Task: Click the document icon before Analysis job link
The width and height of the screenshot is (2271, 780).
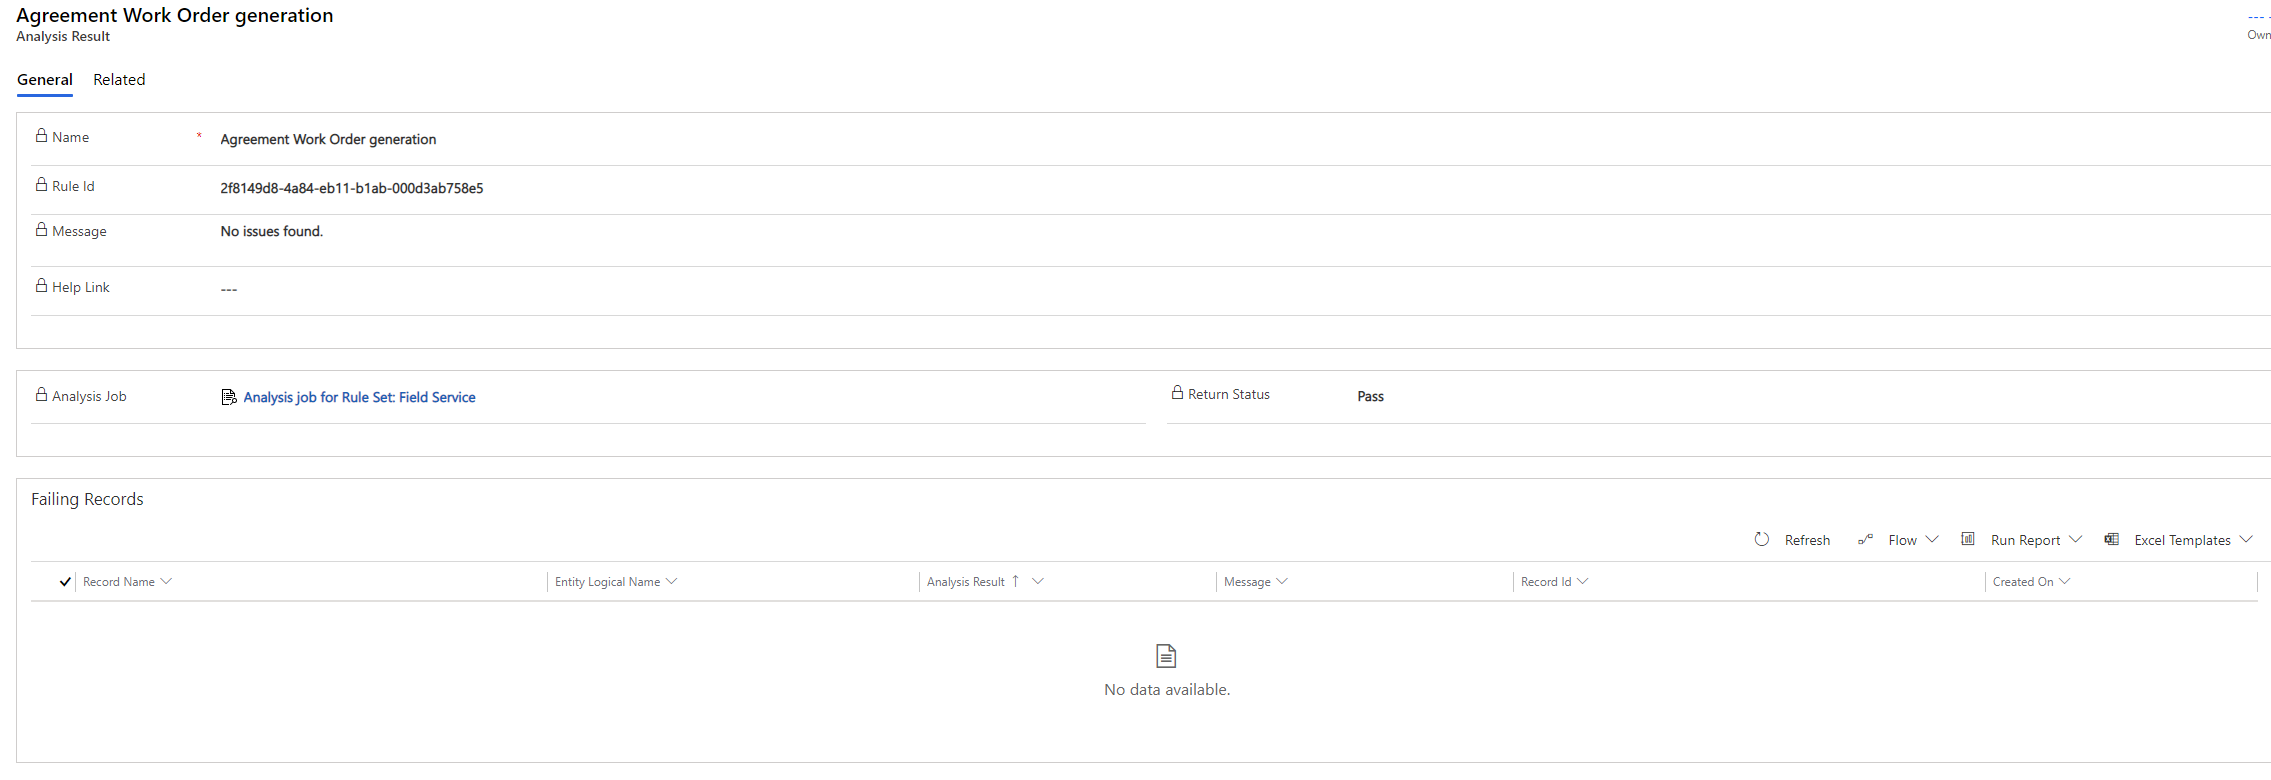Action: (x=229, y=397)
